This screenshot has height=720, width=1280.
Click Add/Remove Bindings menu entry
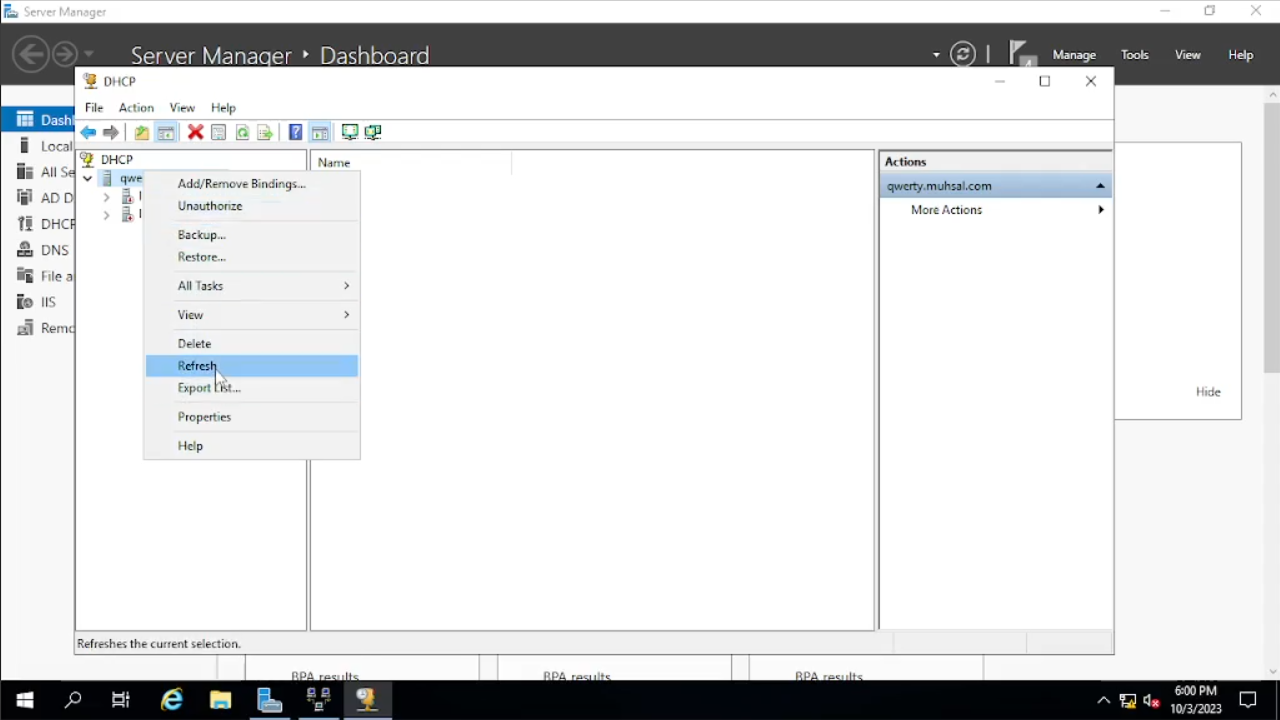(x=241, y=184)
